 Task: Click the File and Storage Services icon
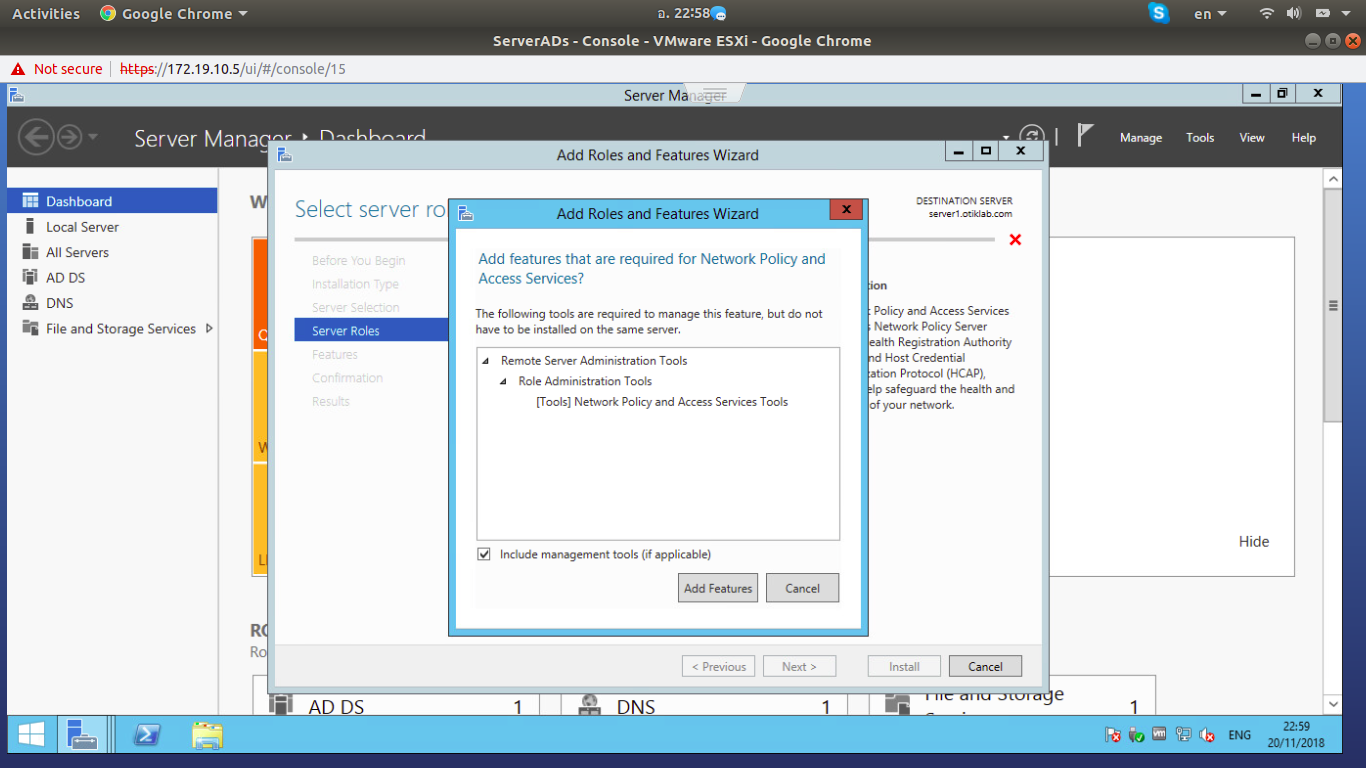click(30, 328)
